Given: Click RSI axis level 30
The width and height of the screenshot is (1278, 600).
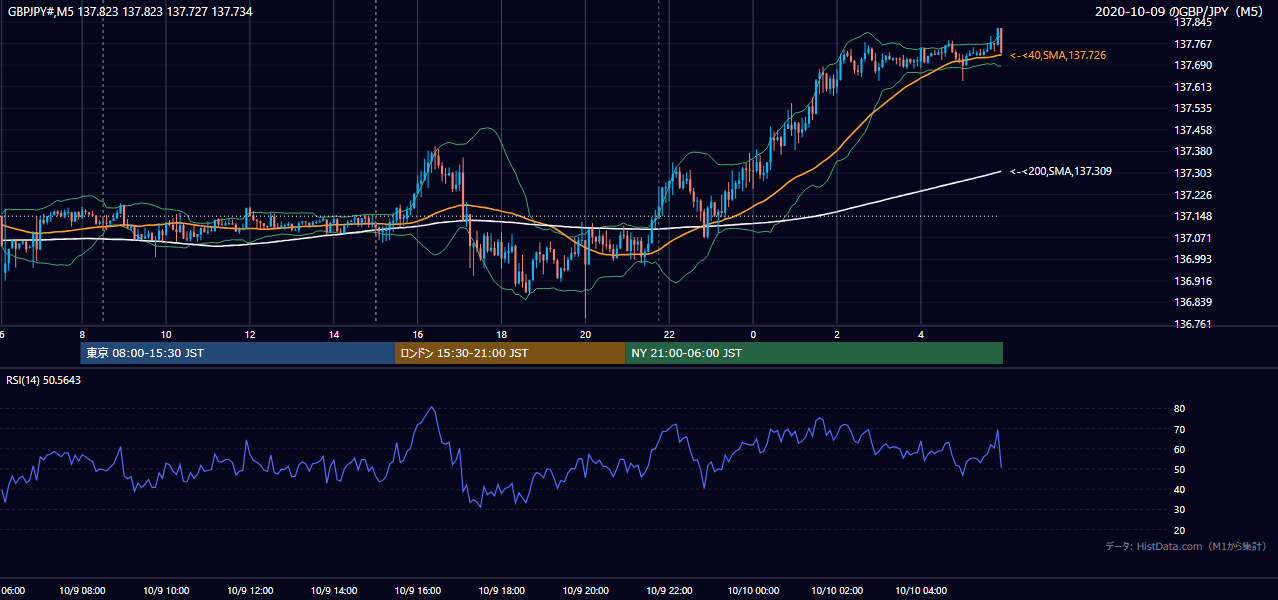Looking at the screenshot, I should tap(1180, 510).
